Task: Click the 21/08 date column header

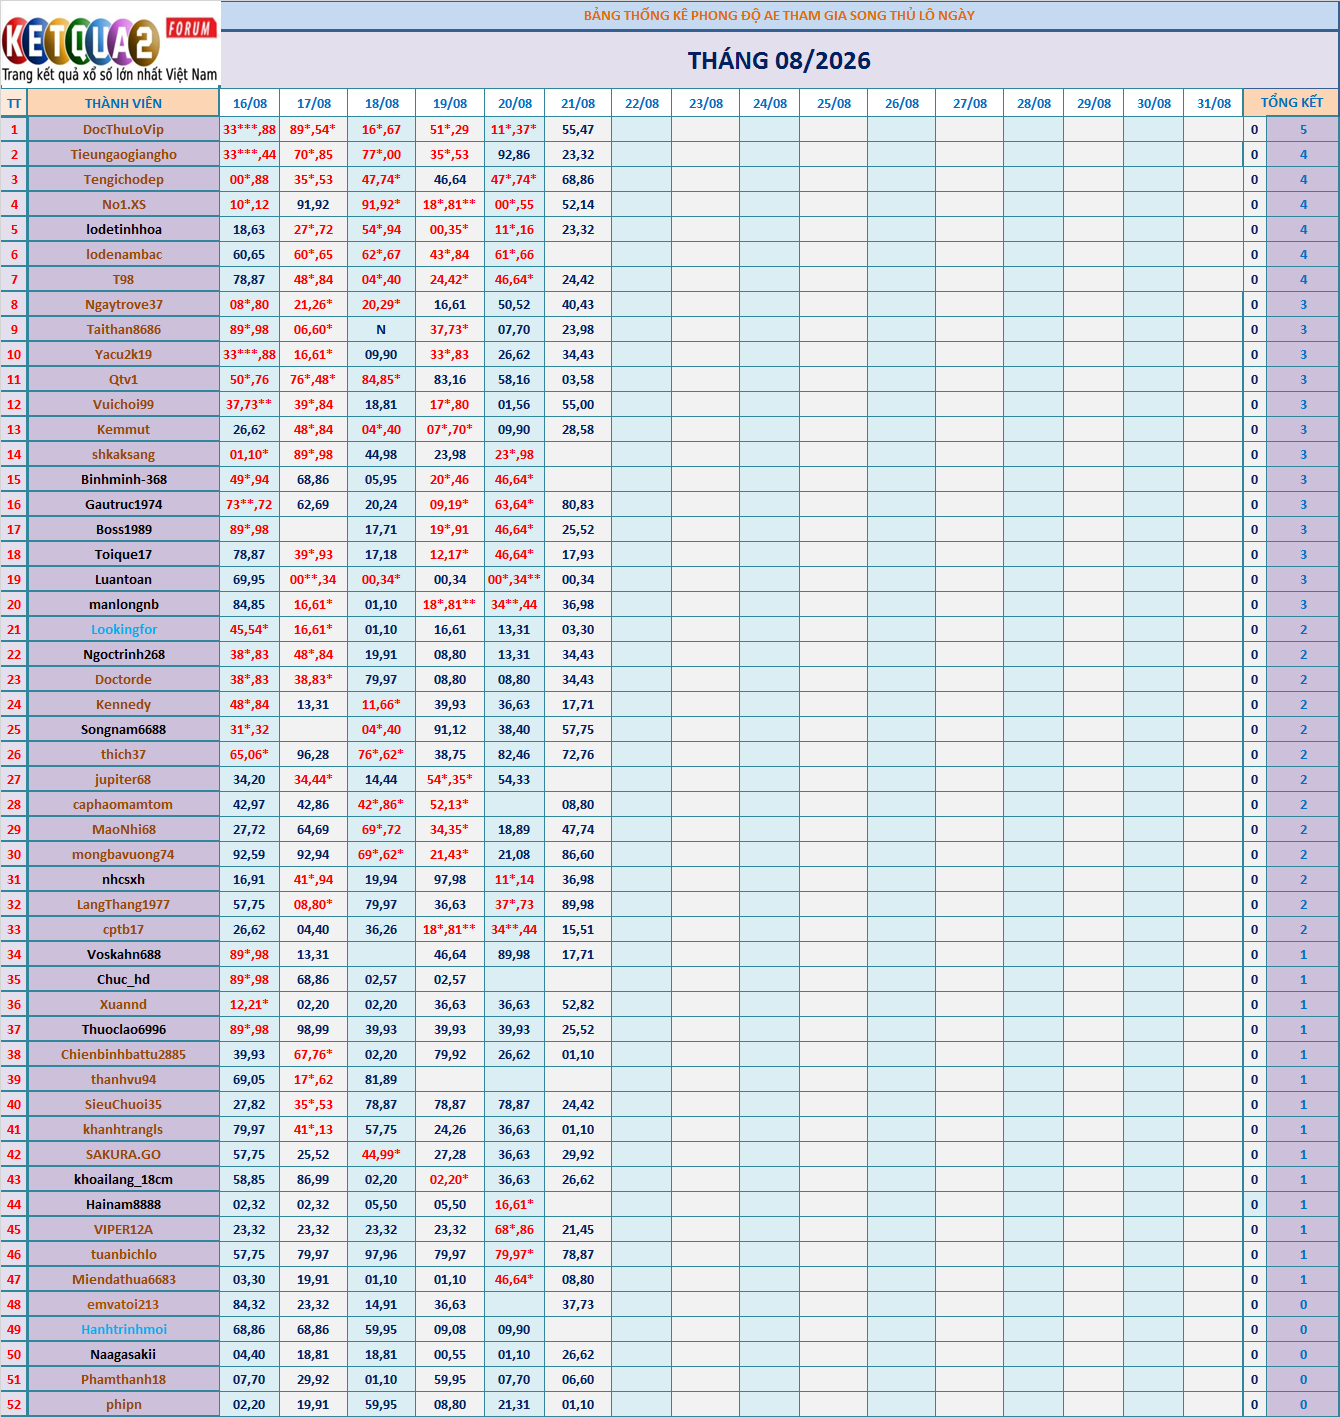Action: click(x=578, y=103)
